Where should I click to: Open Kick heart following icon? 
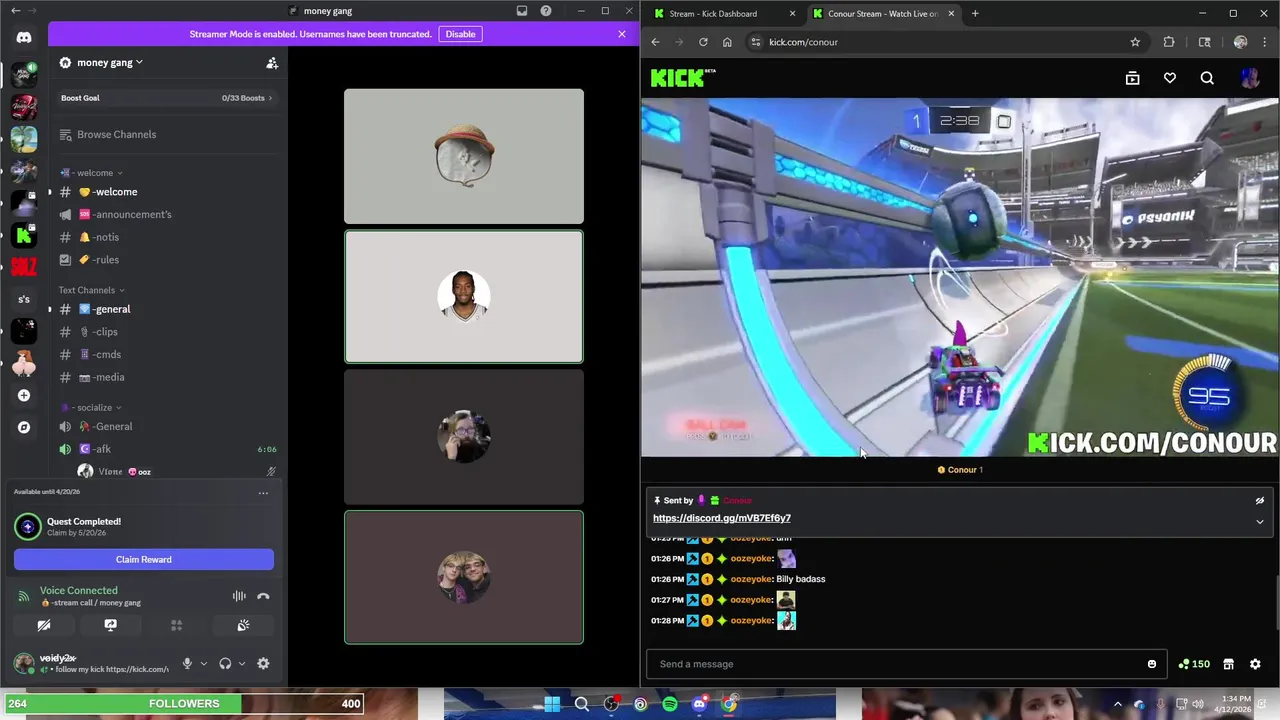(x=1169, y=78)
